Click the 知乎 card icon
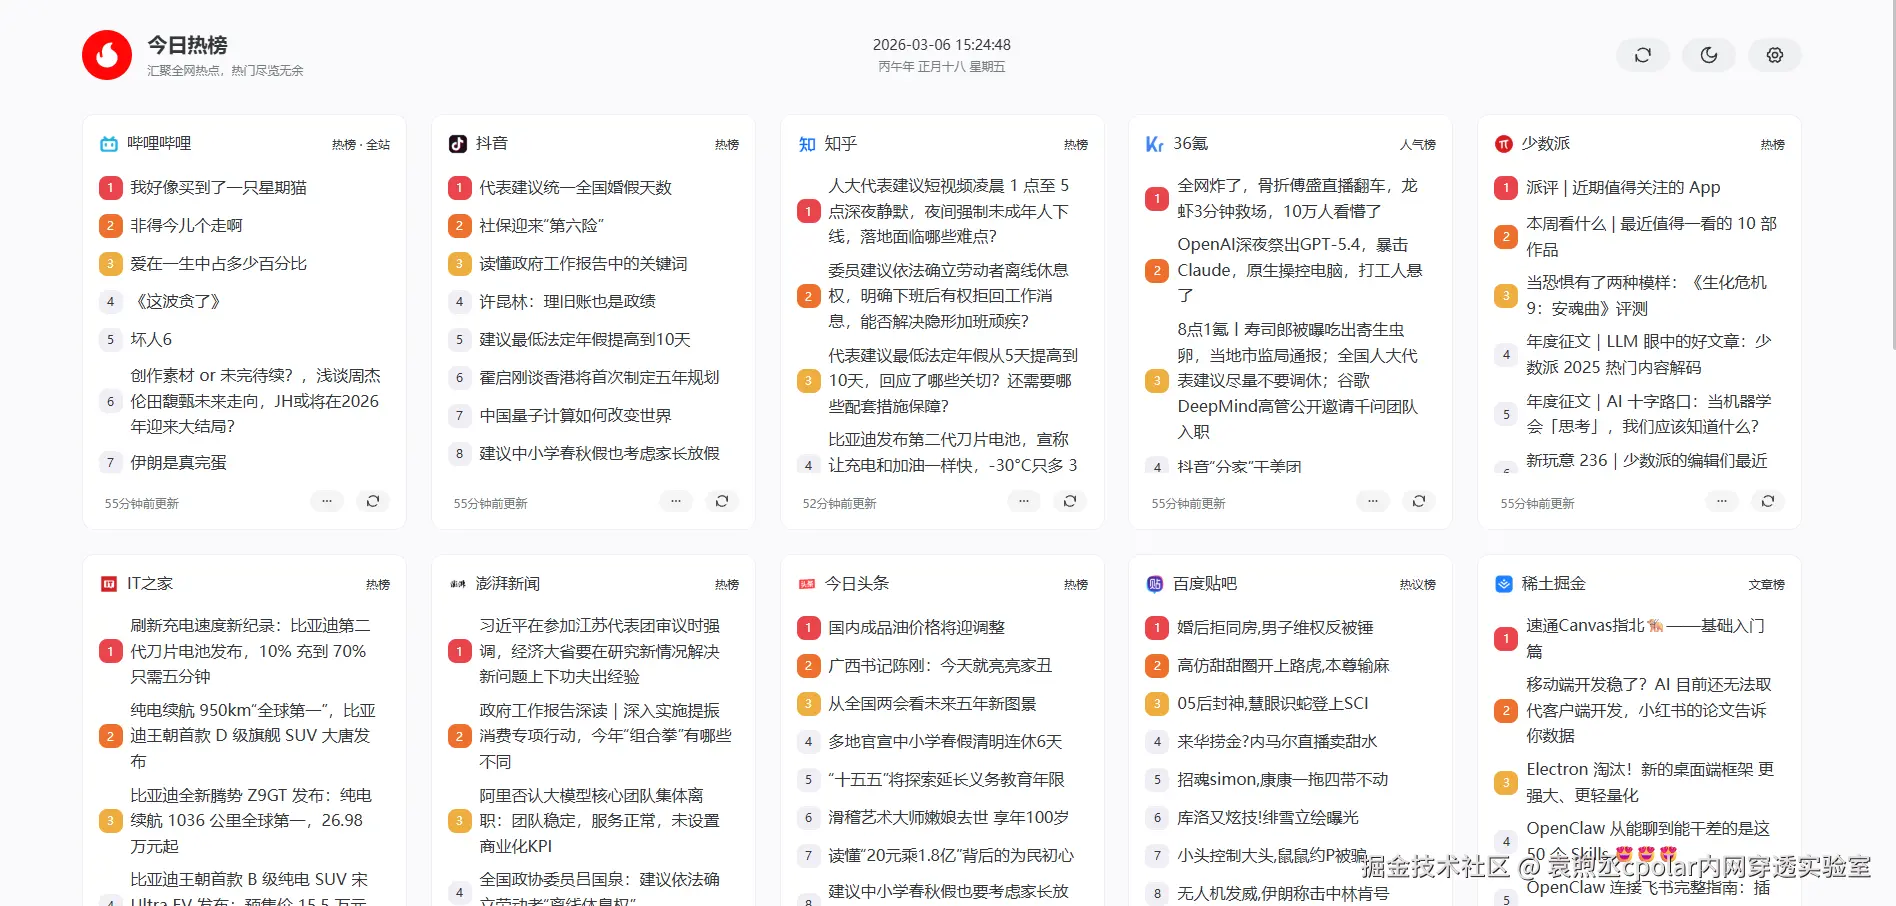This screenshot has width=1896, height=906. [x=807, y=144]
